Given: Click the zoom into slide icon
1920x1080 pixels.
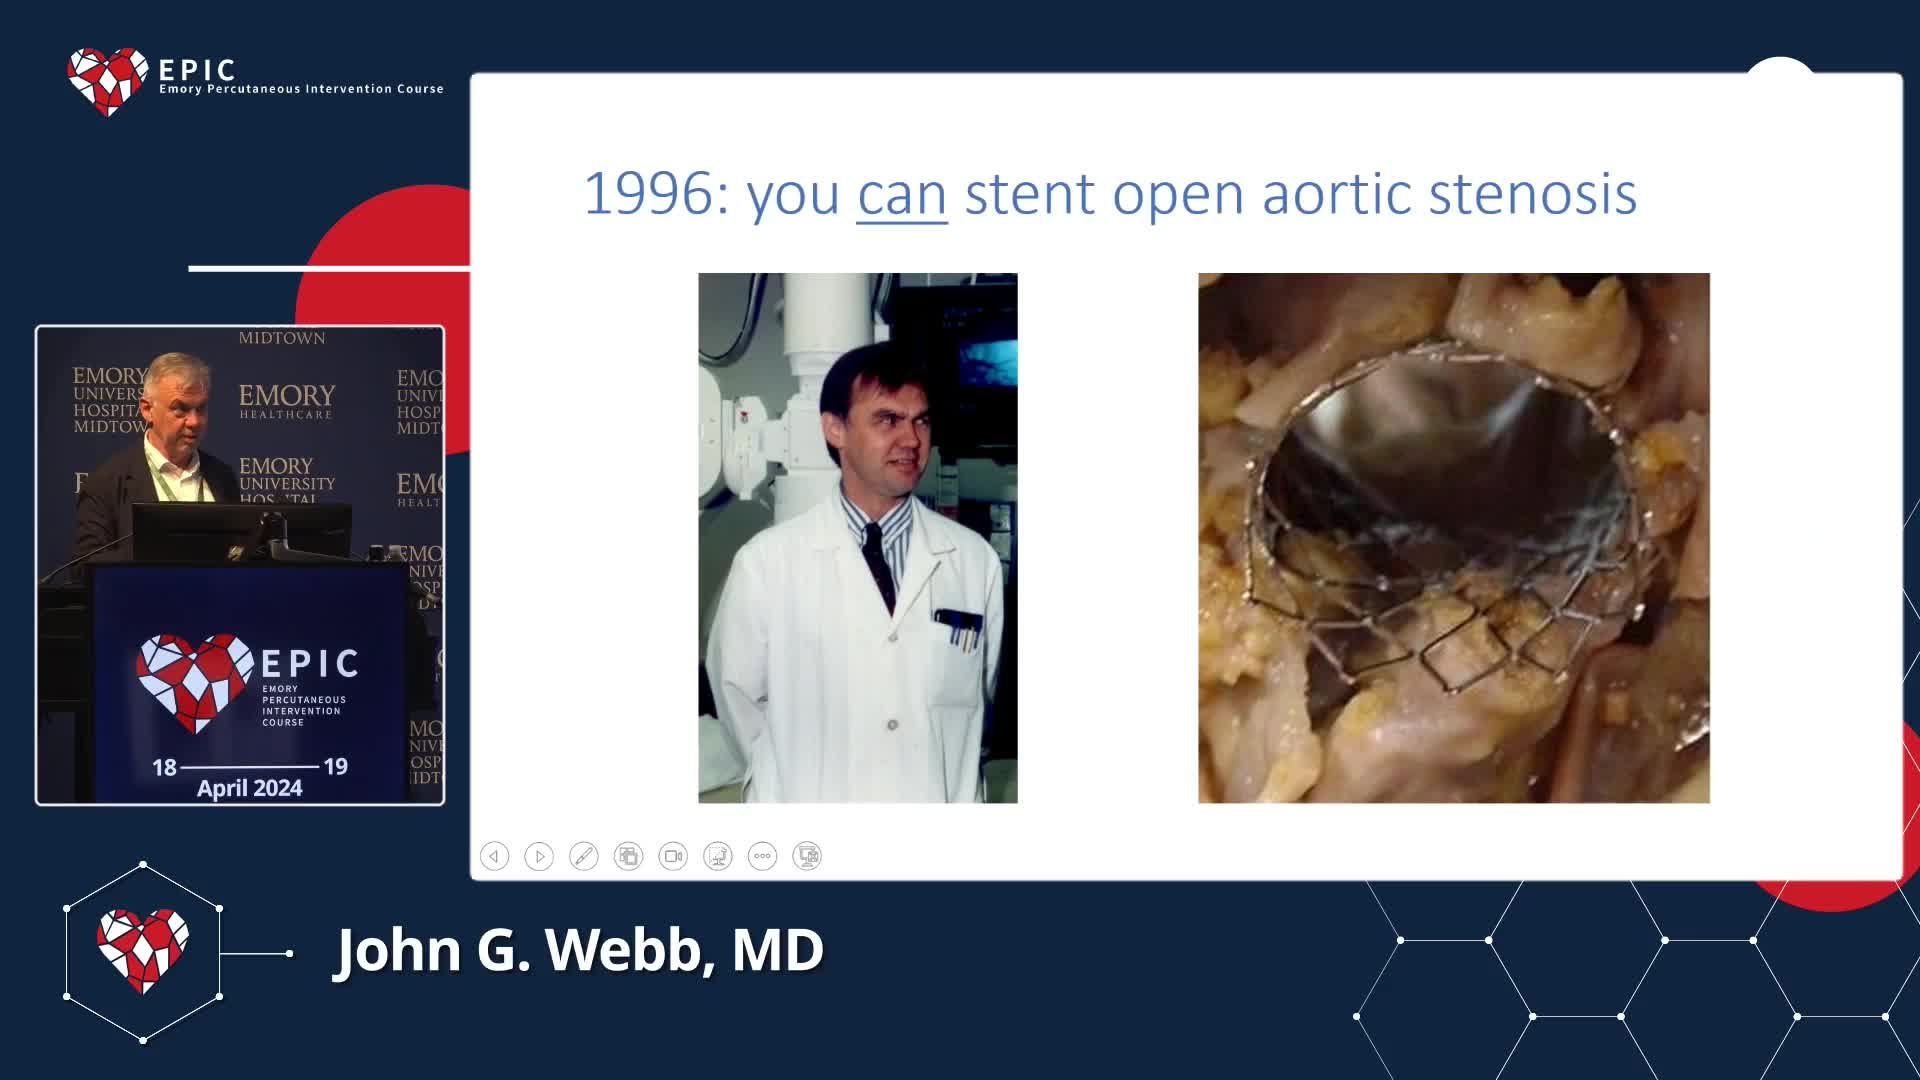Looking at the screenshot, I should pos(717,856).
